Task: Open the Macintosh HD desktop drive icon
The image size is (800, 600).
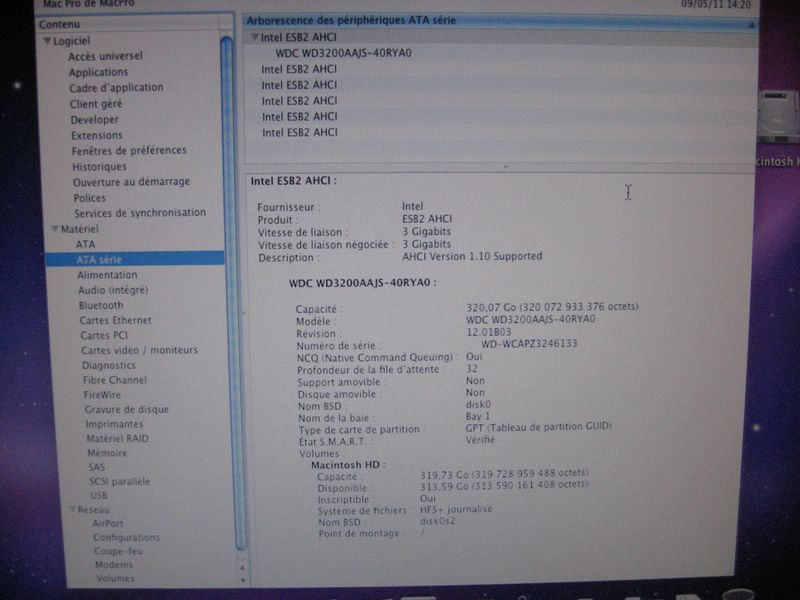Action: click(x=778, y=118)
